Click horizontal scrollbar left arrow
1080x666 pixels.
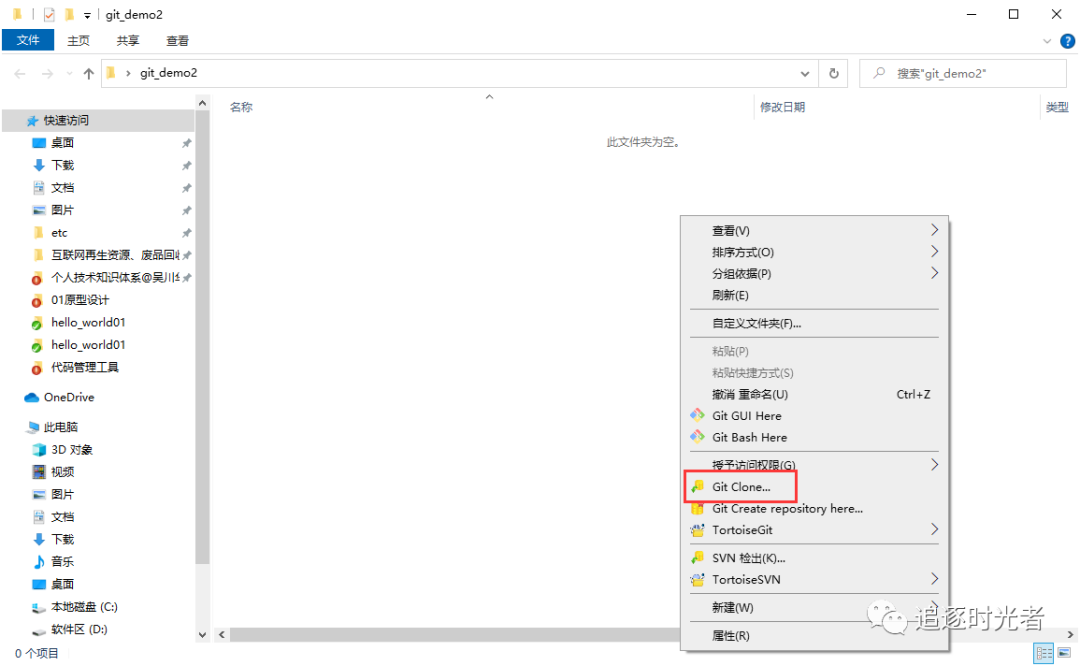click(222, 634)
